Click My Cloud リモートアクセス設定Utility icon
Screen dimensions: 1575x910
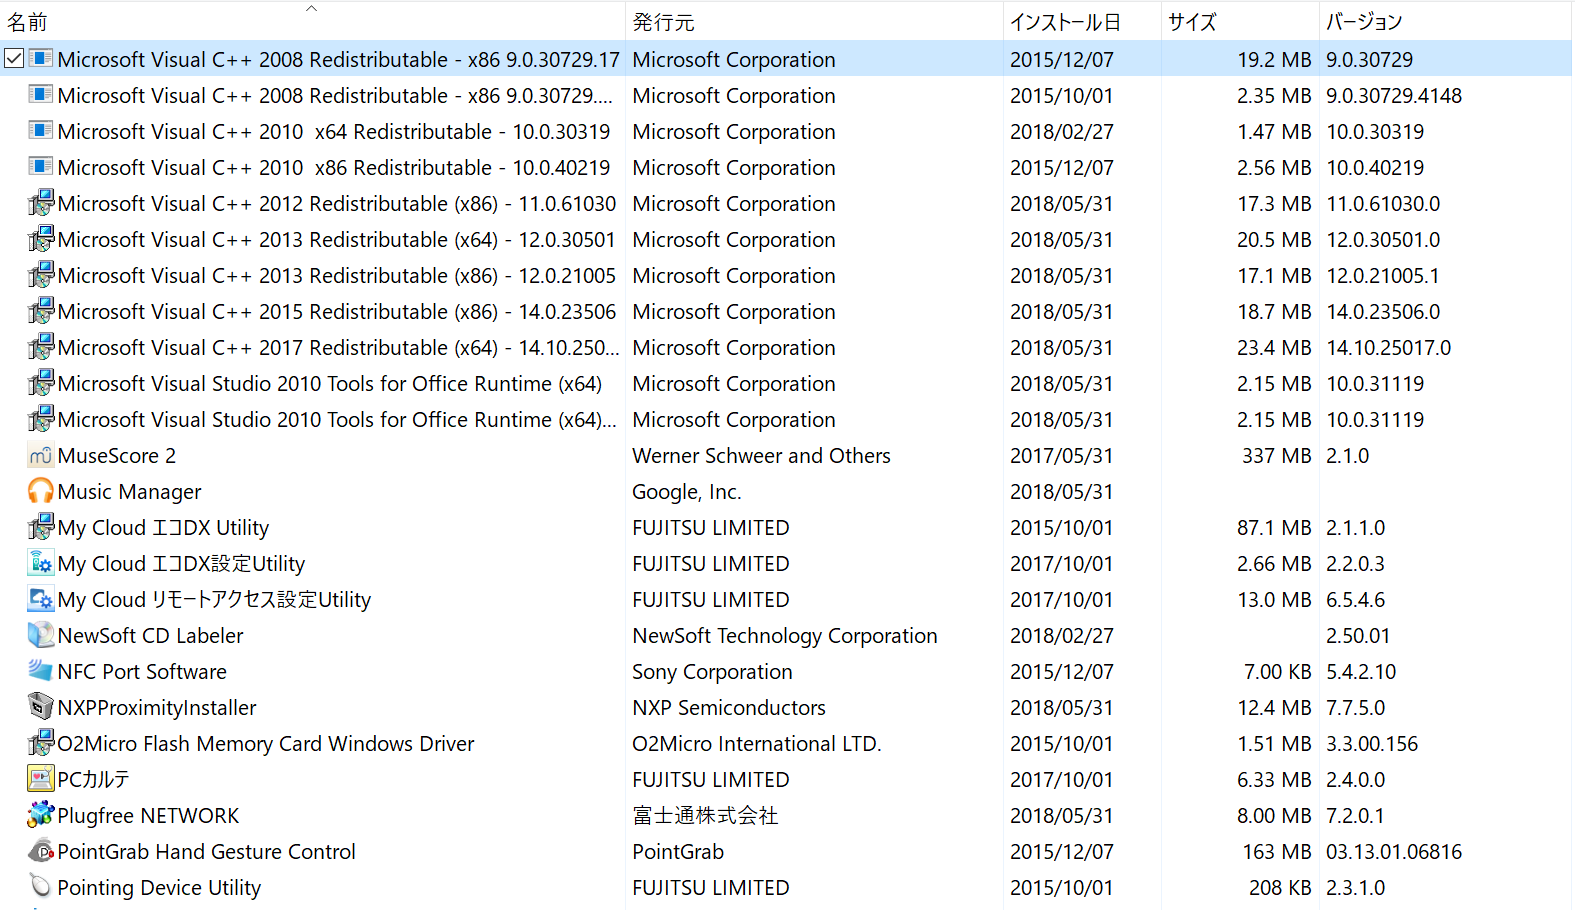click(x=40, y=600)
